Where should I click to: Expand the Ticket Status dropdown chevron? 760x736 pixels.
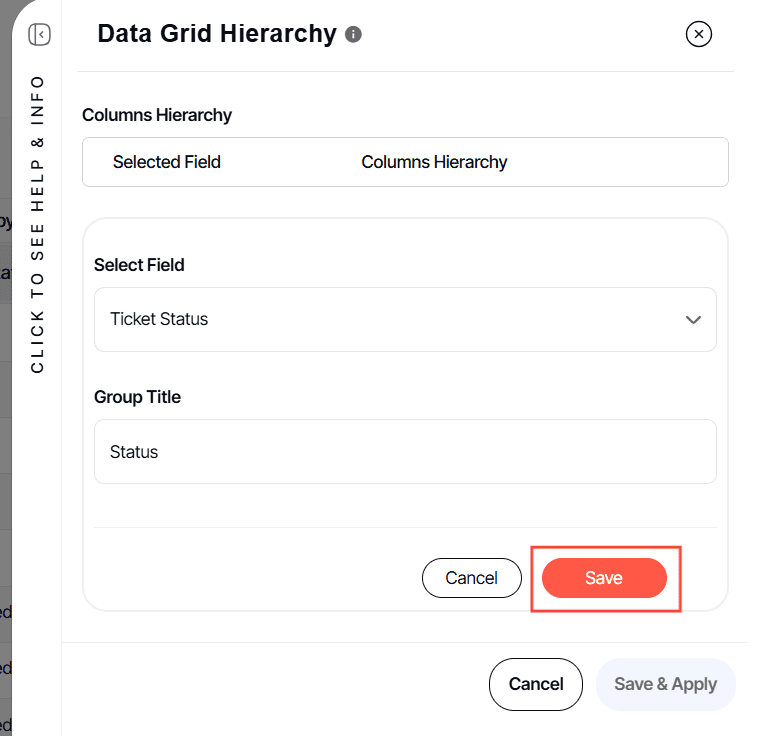(693, 320)
